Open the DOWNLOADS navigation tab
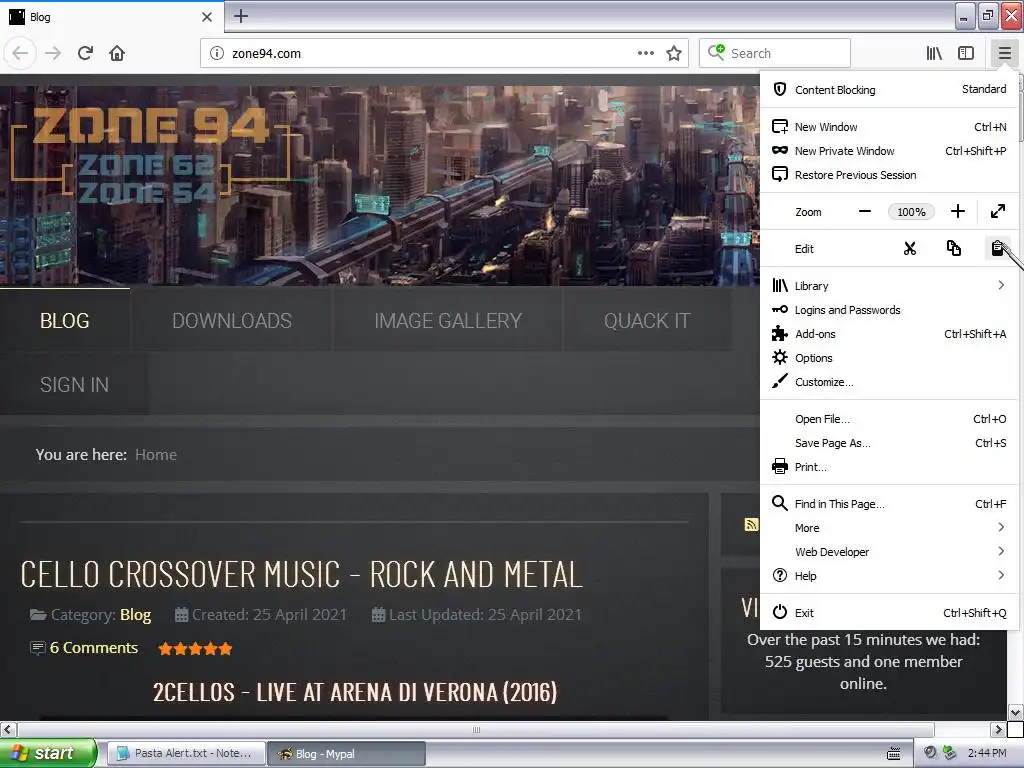Viewport: 1024px width, 768px height. pyautogui.click(x=232, y=320)
